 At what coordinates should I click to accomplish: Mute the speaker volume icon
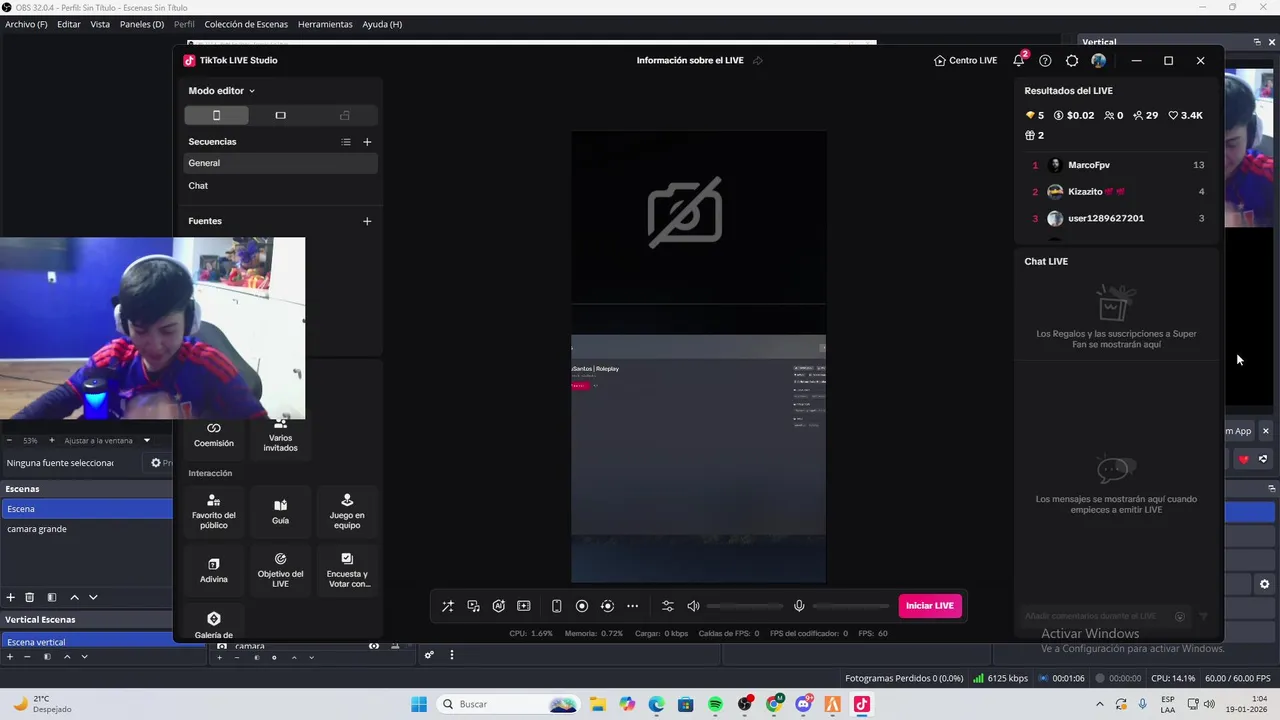click(693, 606)
